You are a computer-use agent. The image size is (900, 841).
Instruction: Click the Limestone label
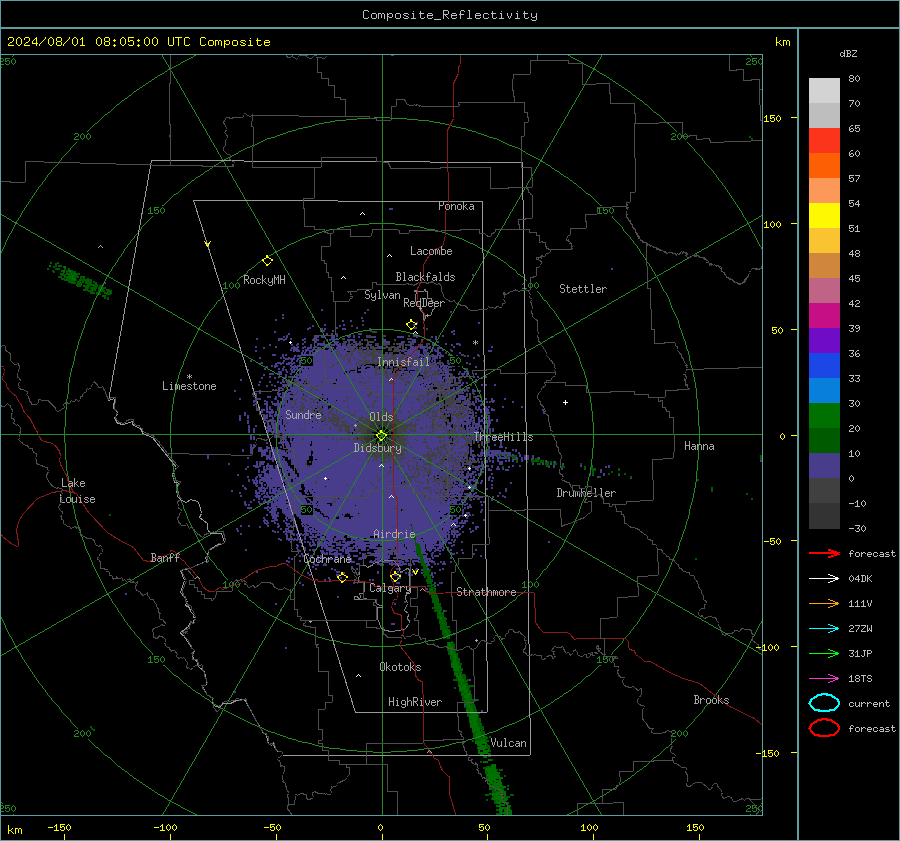coord(189,386)
